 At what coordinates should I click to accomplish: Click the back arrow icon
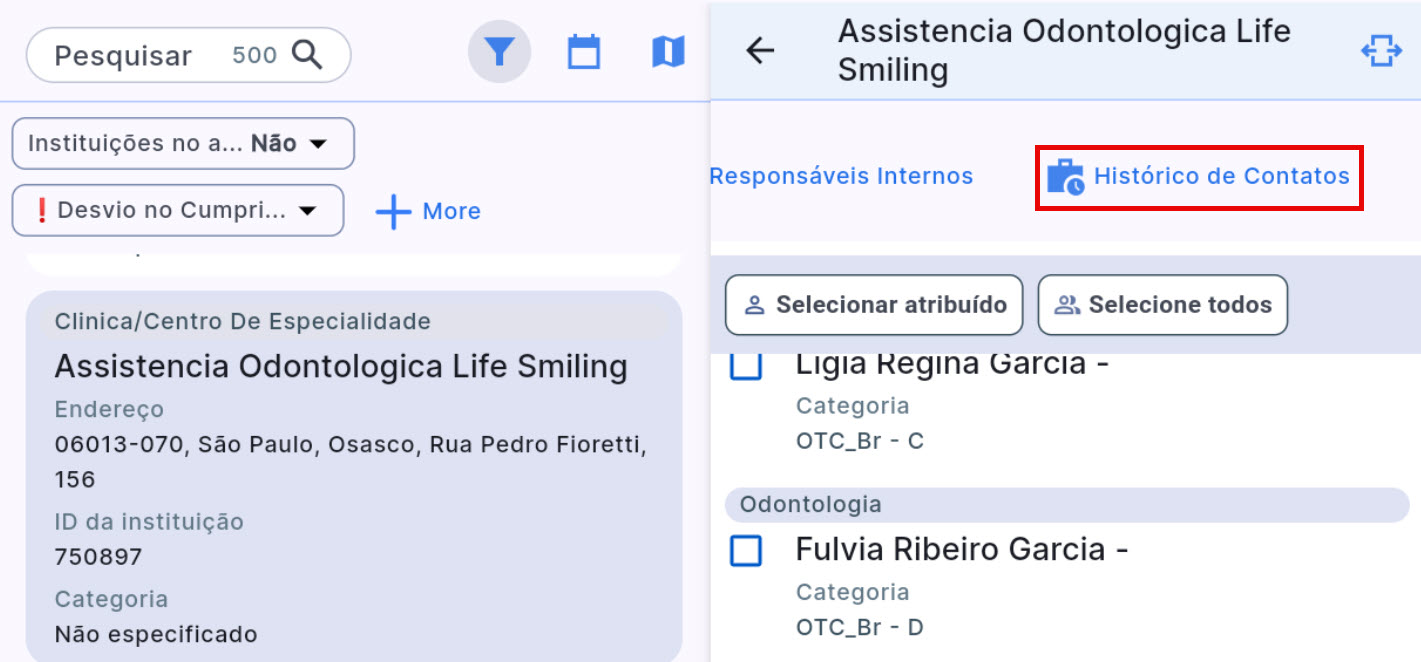click(x=761, y=51)
